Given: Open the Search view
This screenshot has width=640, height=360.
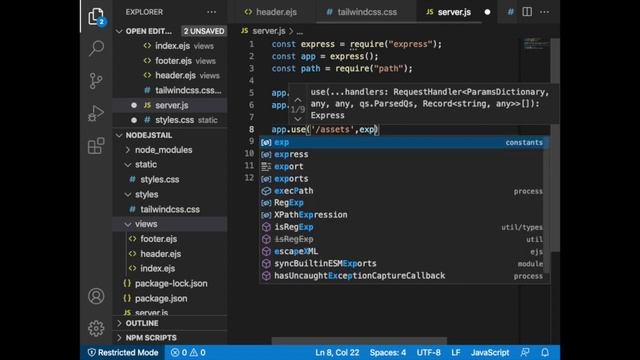Looking at the screenshot, I should [x=96, y=48].
